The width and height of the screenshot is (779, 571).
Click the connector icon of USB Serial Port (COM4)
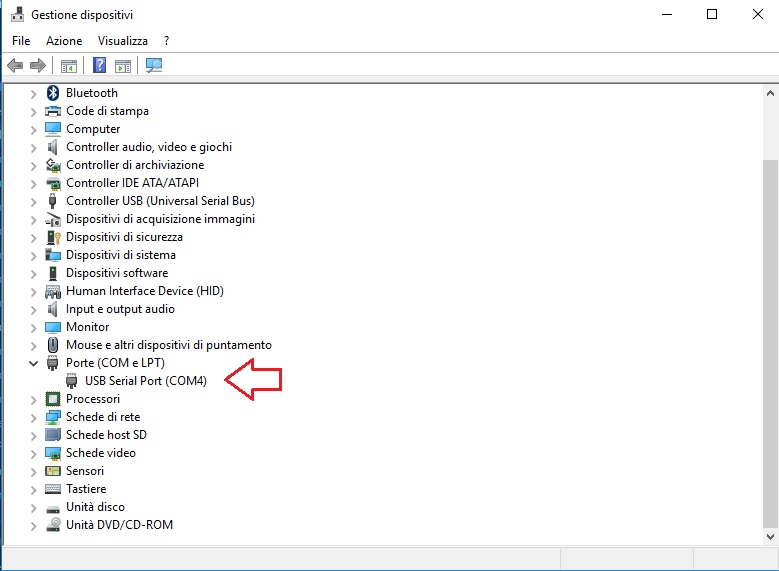coord(72,381)
